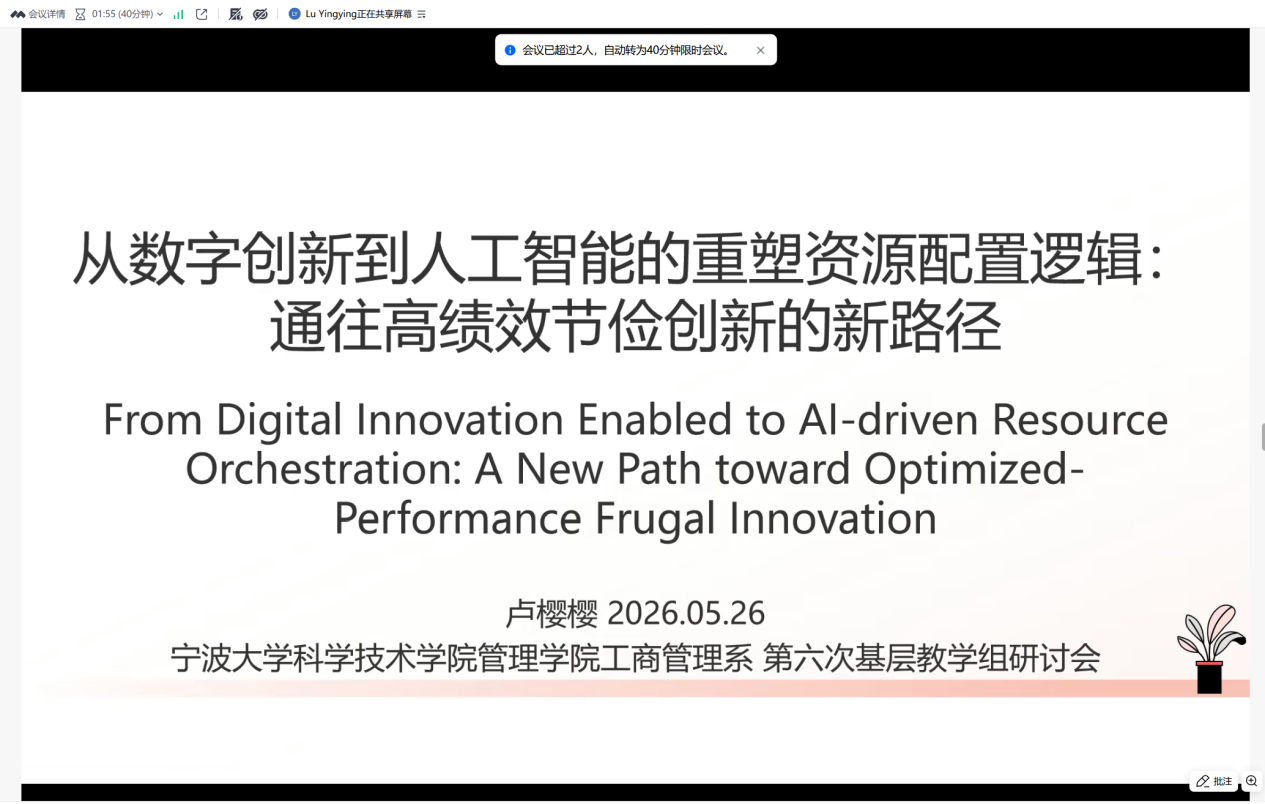Expand the 01:55 (40分钟) timer dropdown

coord(119,14)
